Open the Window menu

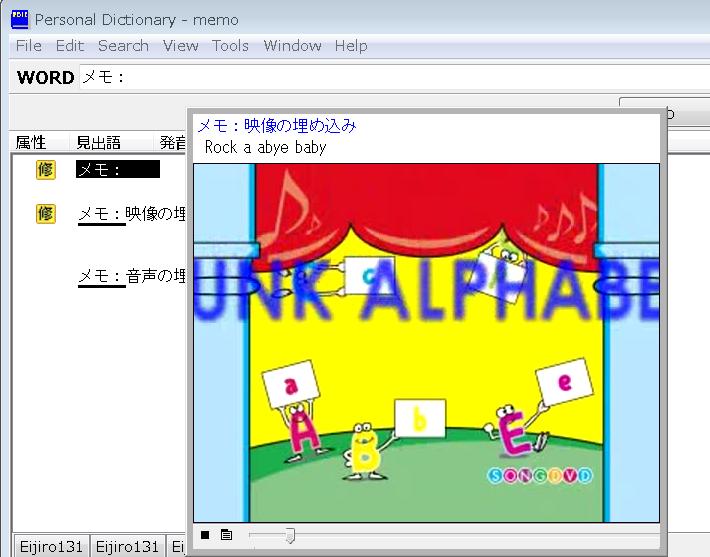292,46
